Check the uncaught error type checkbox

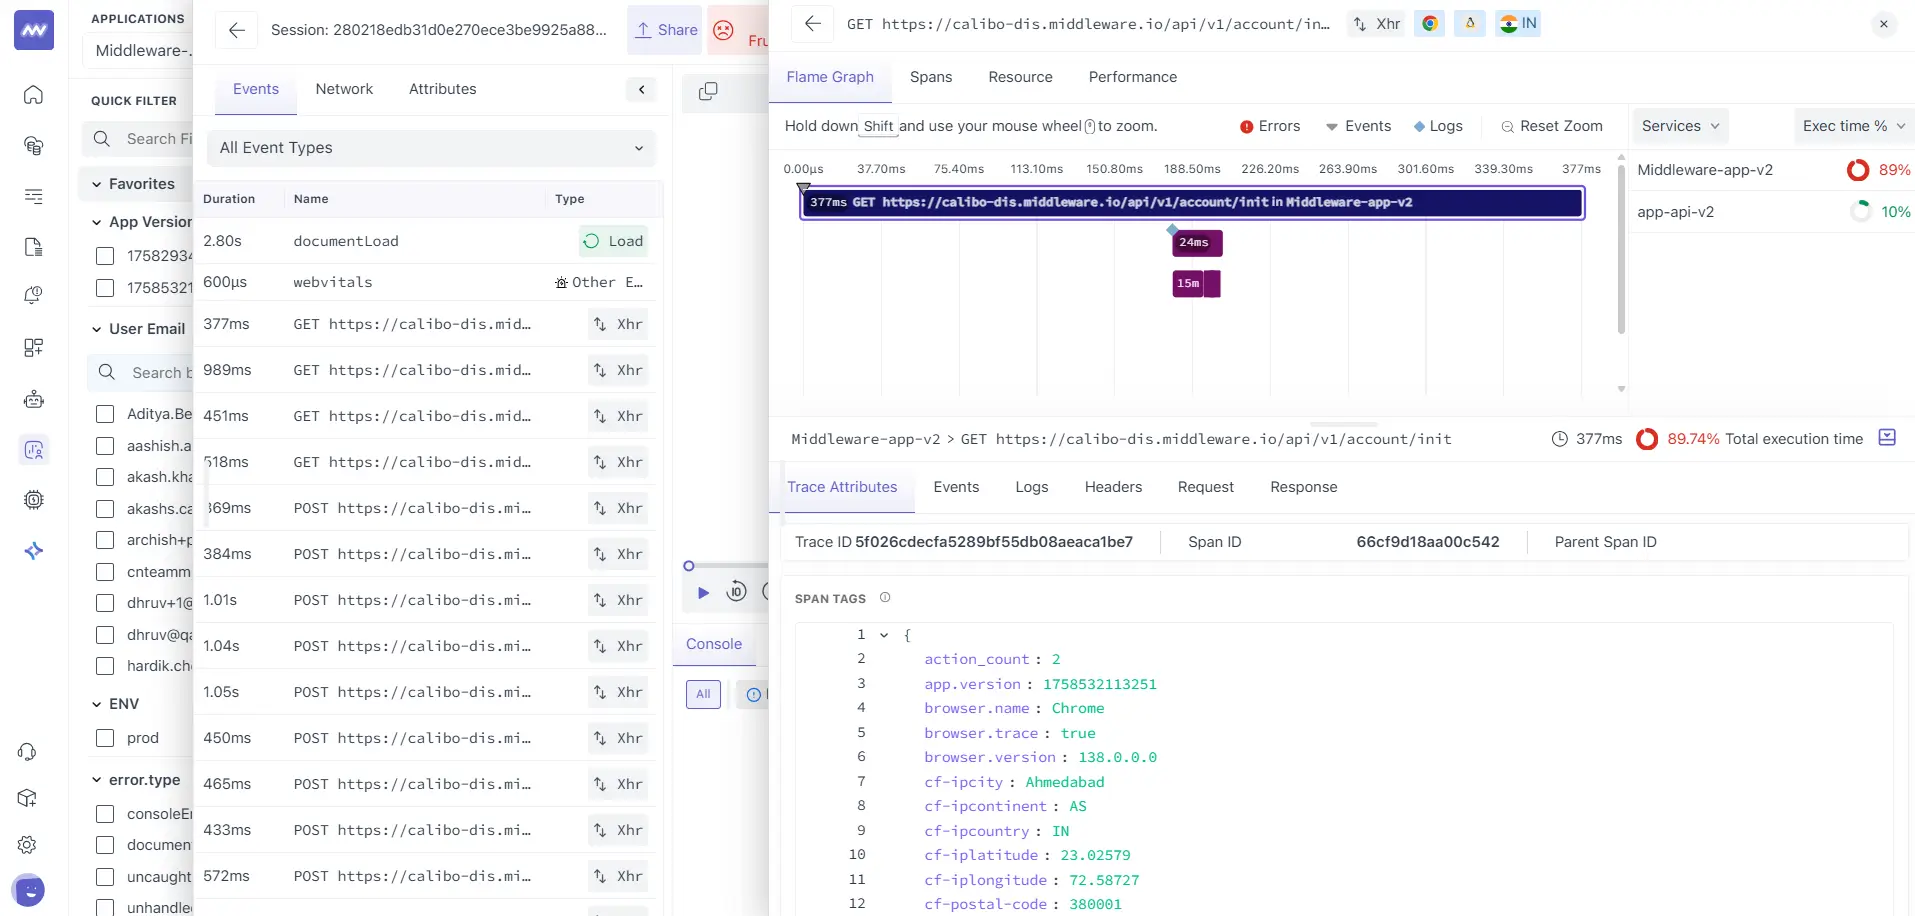pos(104,876)
